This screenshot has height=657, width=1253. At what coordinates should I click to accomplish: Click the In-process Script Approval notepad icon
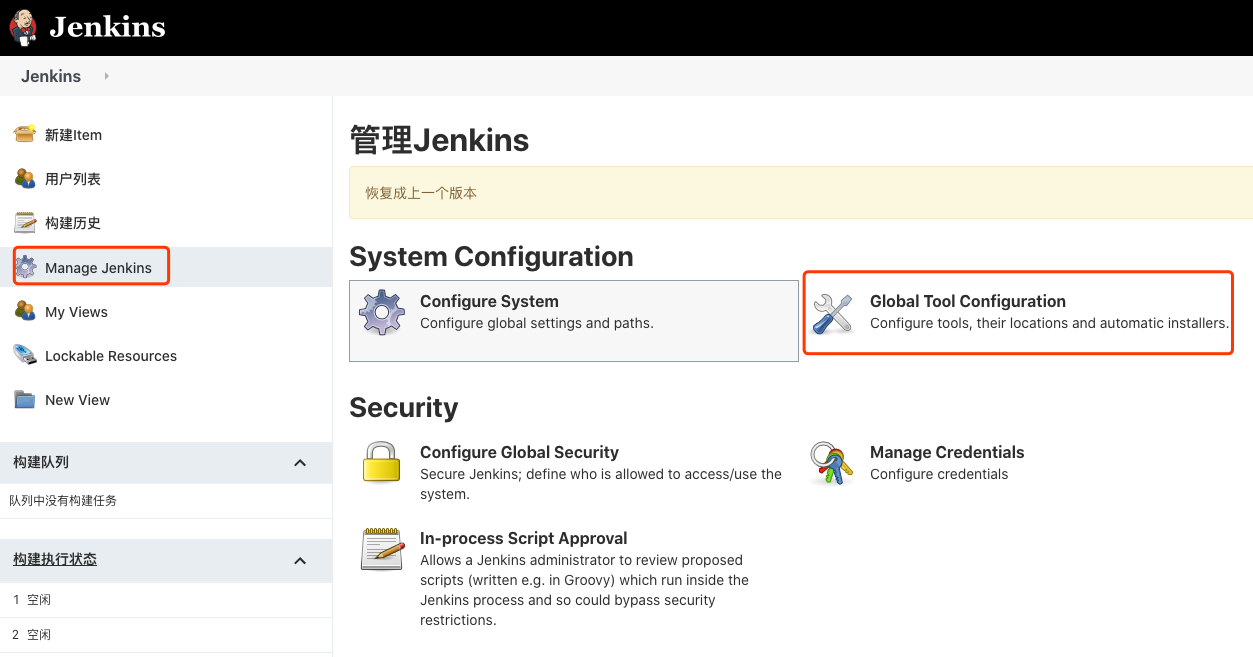coord(381,548)
